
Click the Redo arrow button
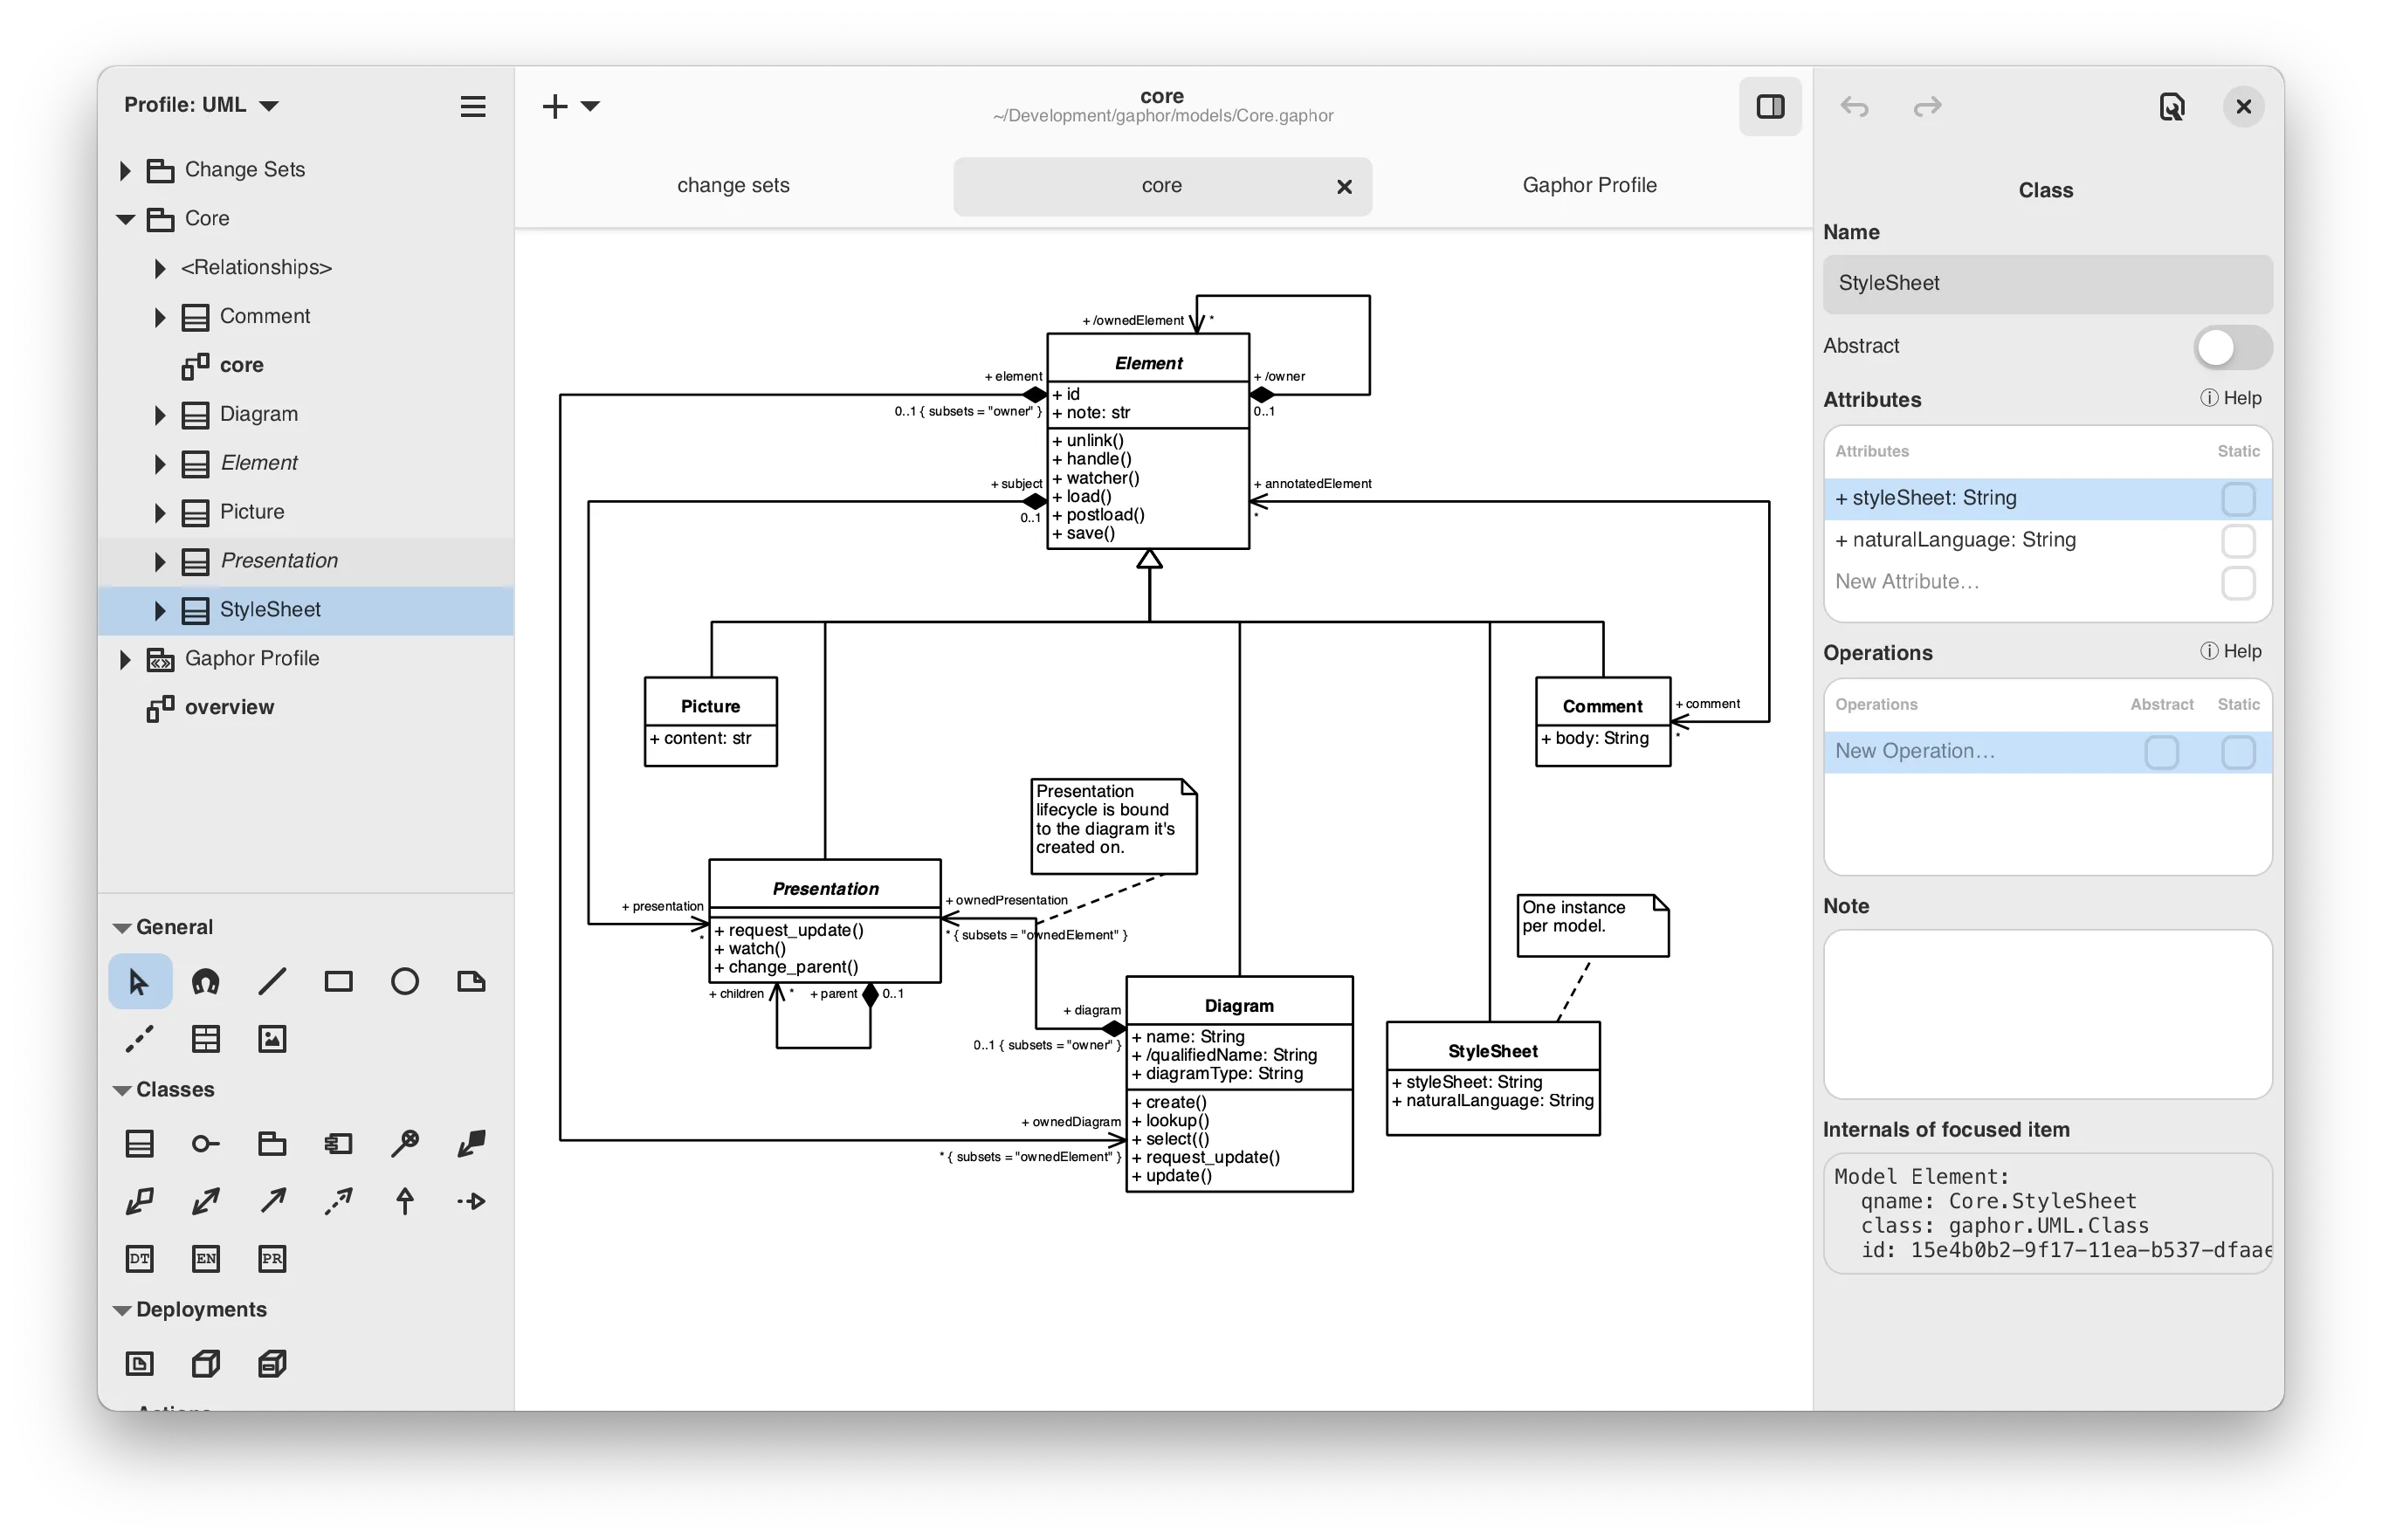(x=1926, y=106)
